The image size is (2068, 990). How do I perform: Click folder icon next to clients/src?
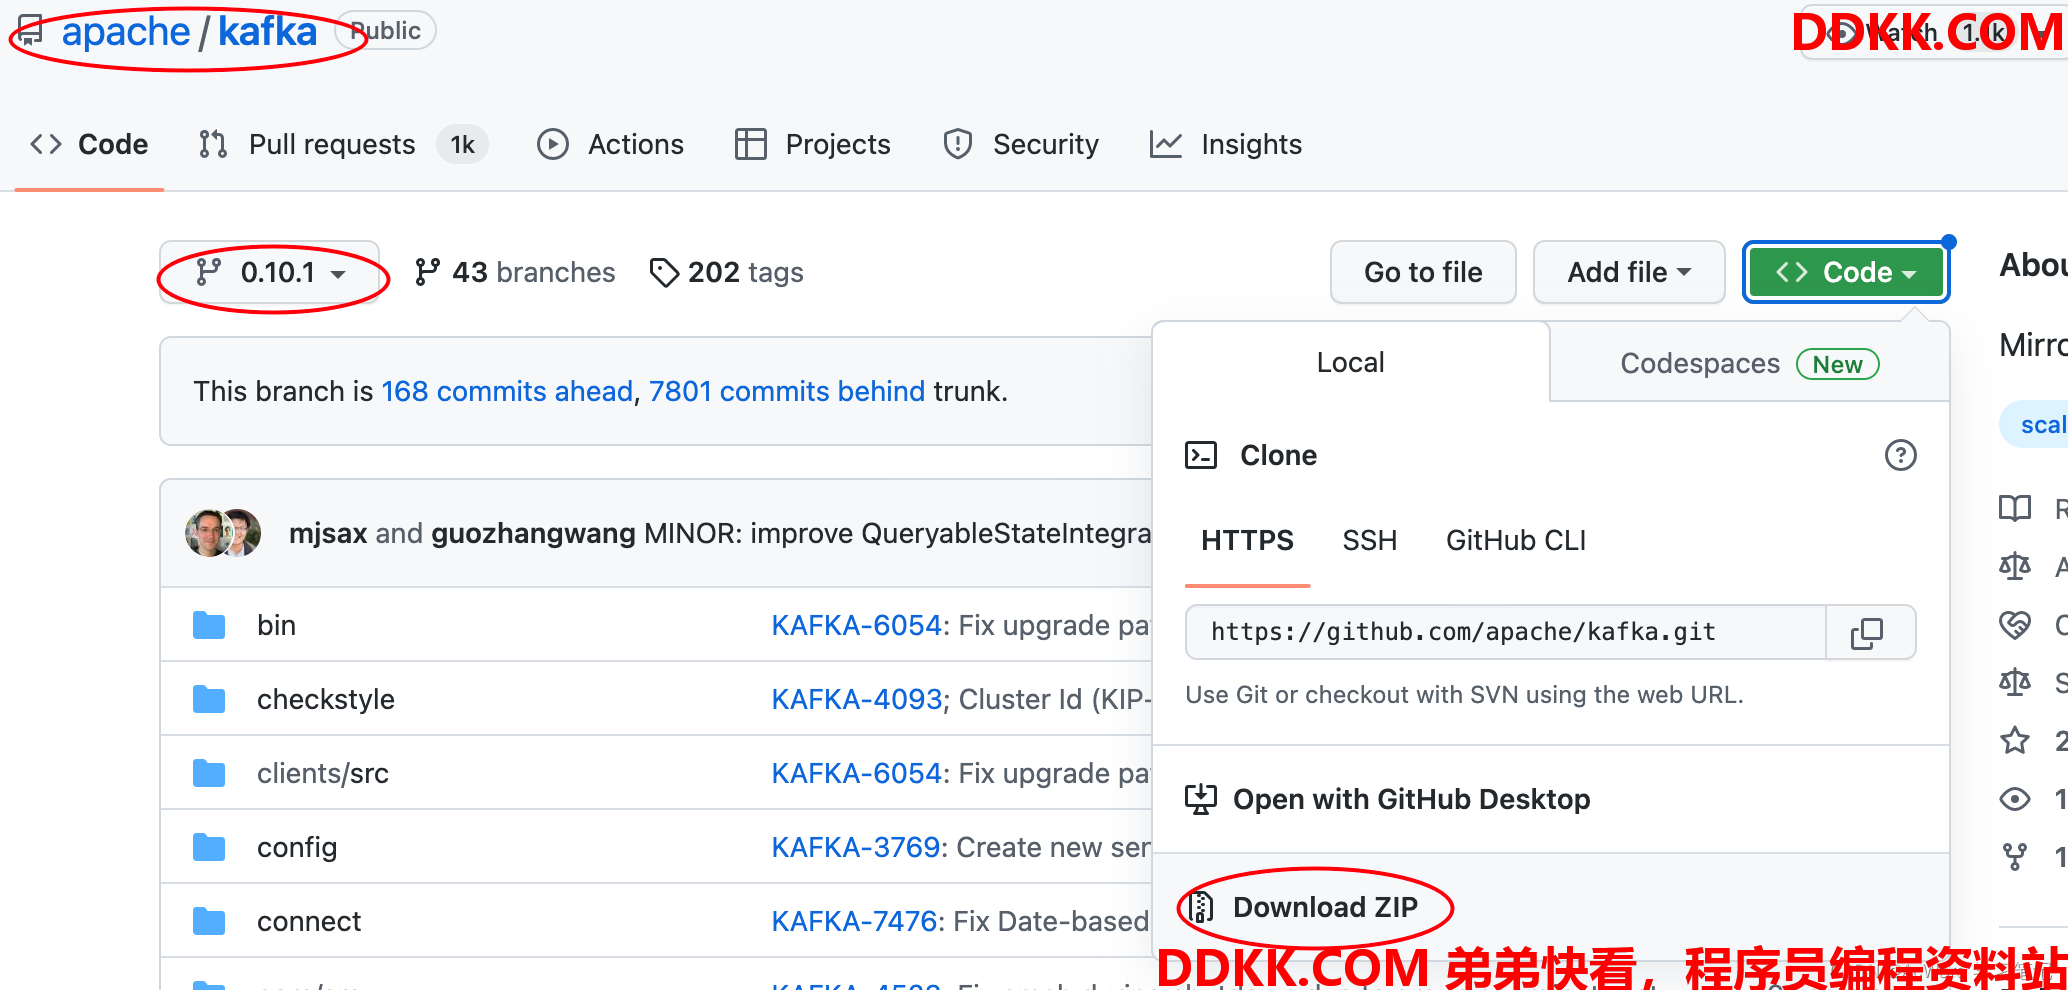208,773
